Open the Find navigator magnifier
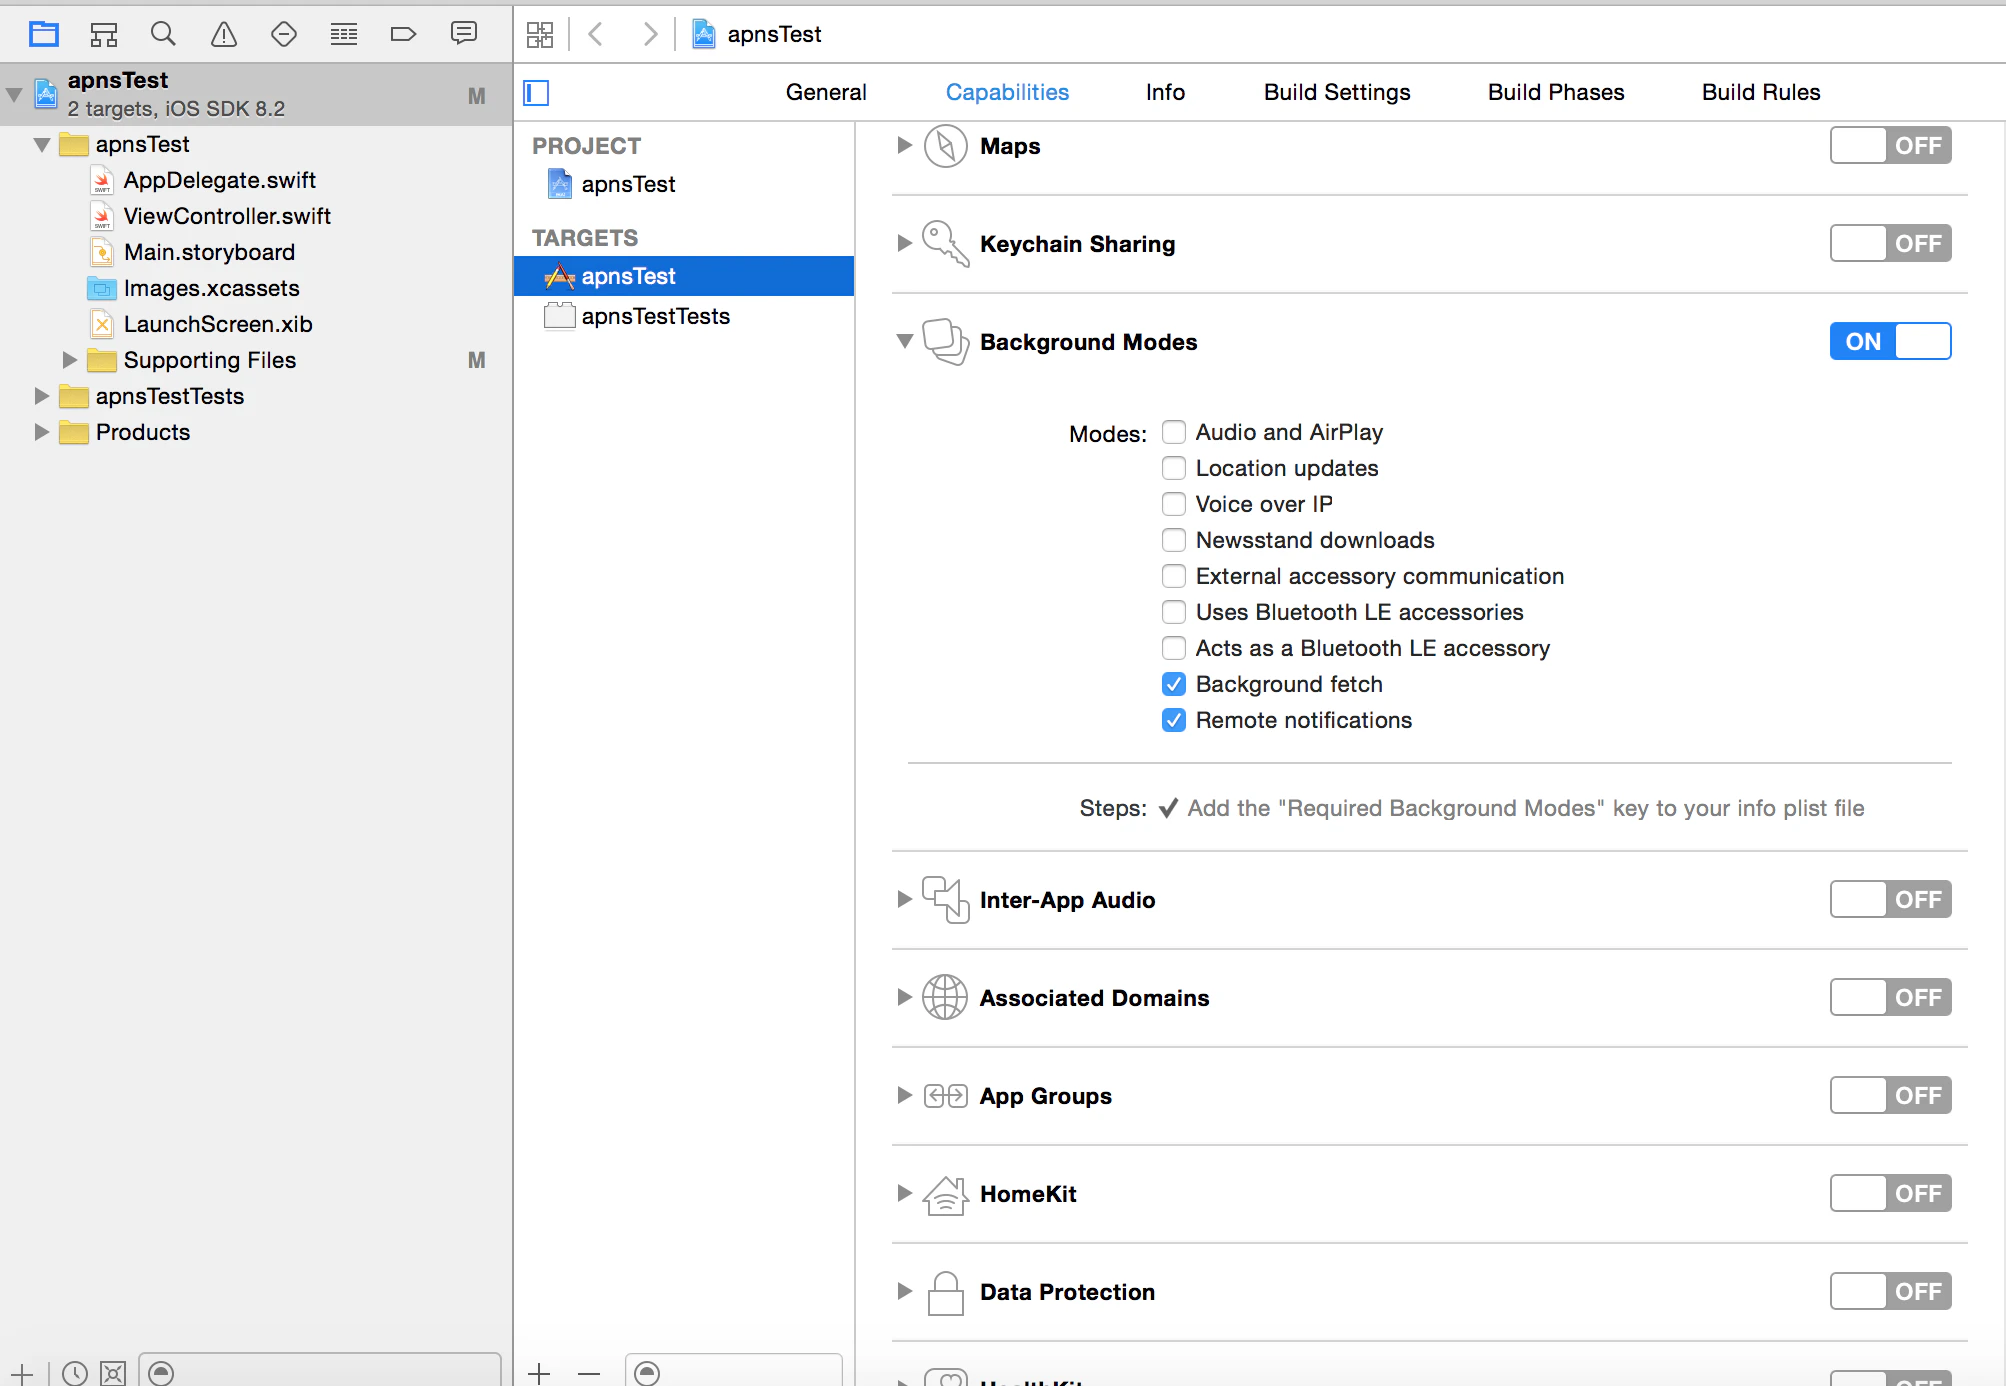The height and width of the screenshot is (1386, 2006). click(163, 34)
